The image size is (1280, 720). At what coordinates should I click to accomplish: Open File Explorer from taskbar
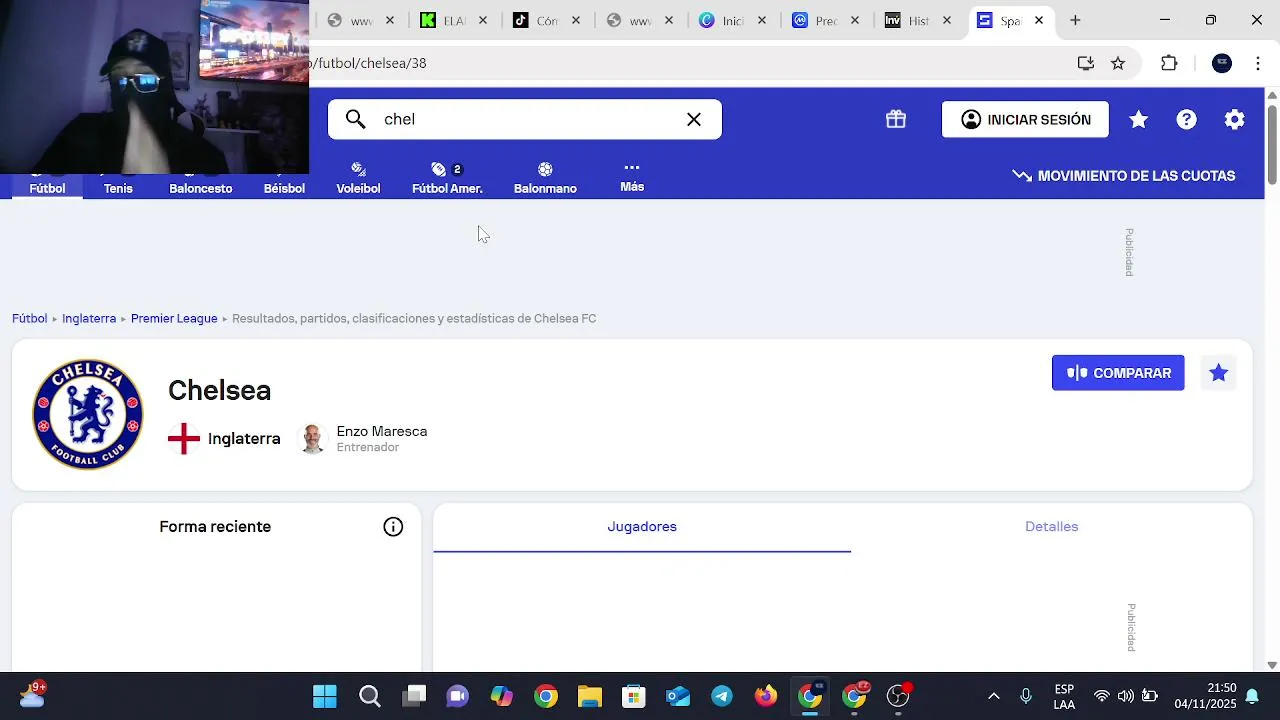(x=590, y=696)
